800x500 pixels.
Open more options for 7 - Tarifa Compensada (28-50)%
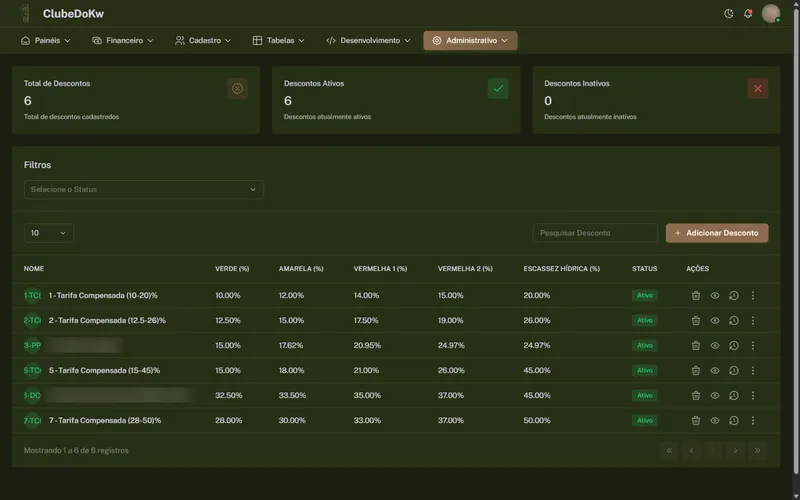(753, 420)
